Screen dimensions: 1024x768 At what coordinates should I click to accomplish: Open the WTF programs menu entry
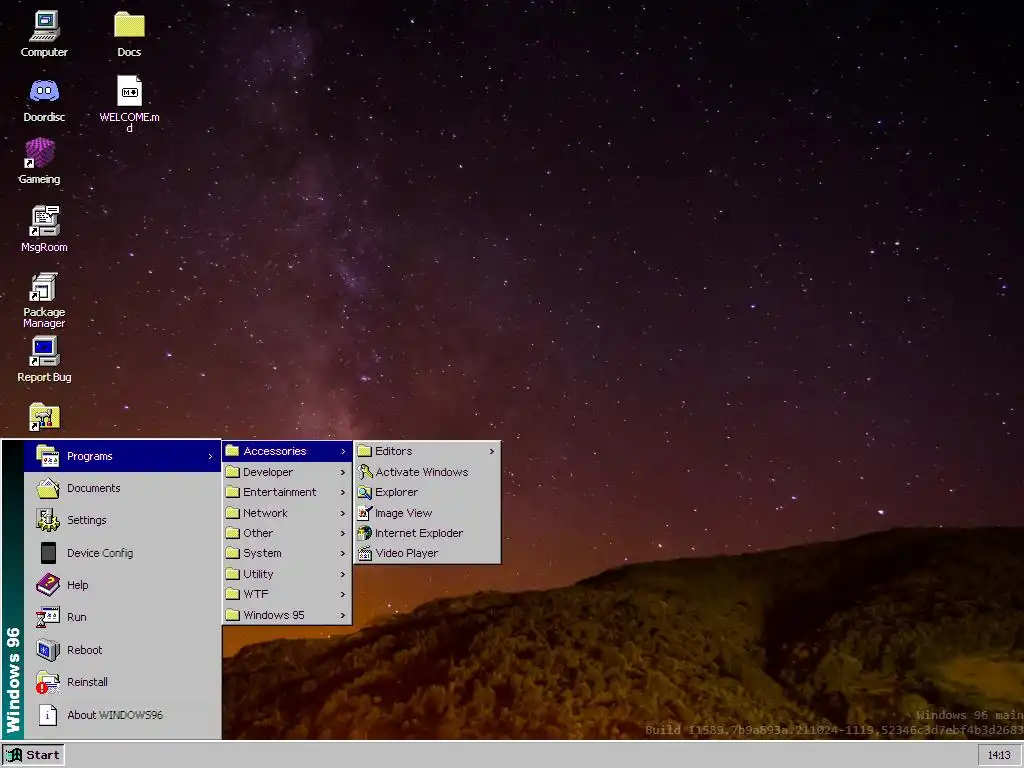tap(287, 594)
